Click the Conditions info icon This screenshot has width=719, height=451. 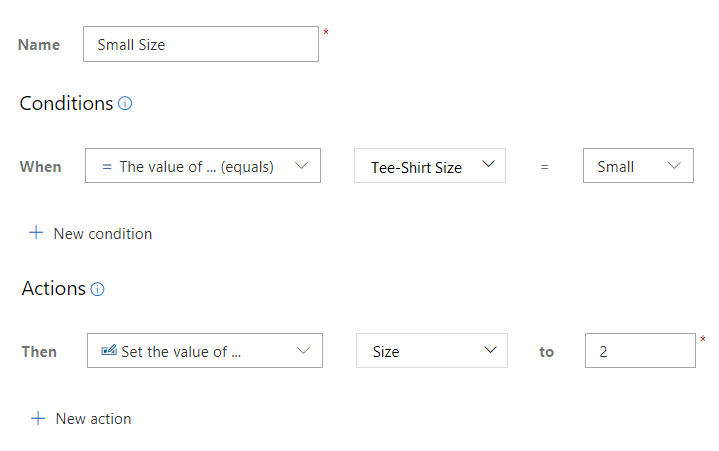pyautogui.click(x=125, y=103)
